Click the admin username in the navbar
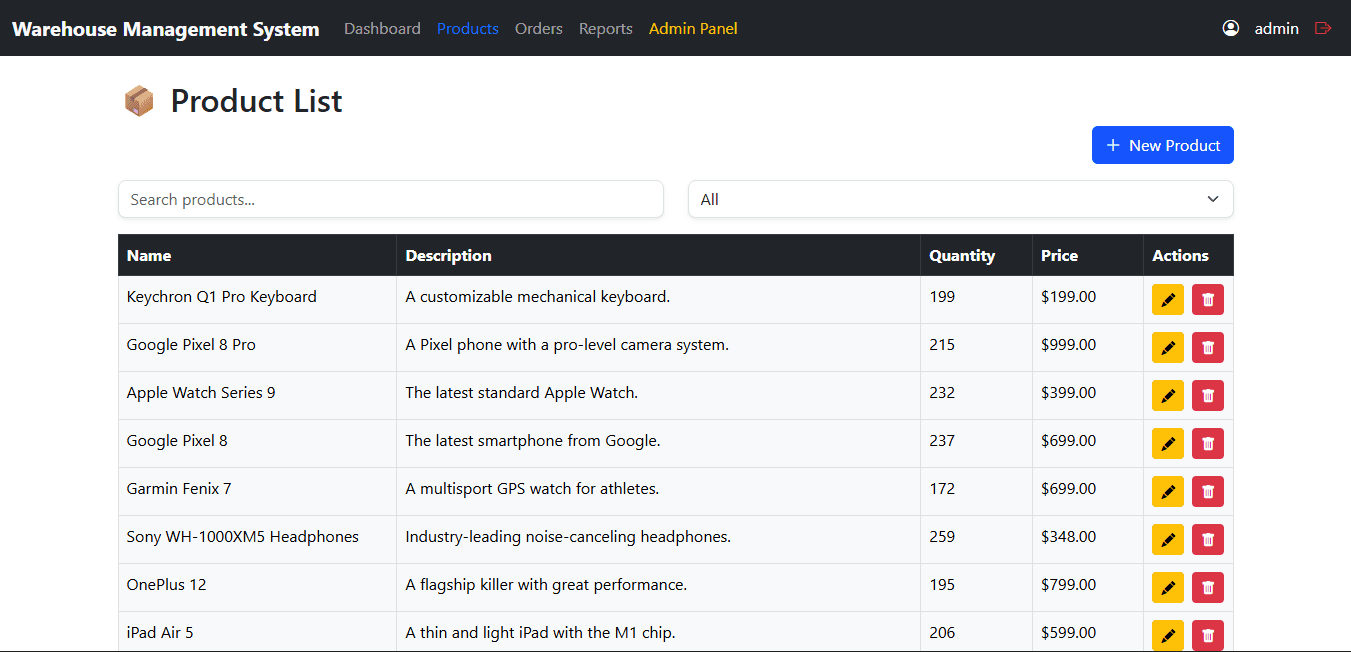This screenshot has height=652, width=1351. click(1276, 29)
